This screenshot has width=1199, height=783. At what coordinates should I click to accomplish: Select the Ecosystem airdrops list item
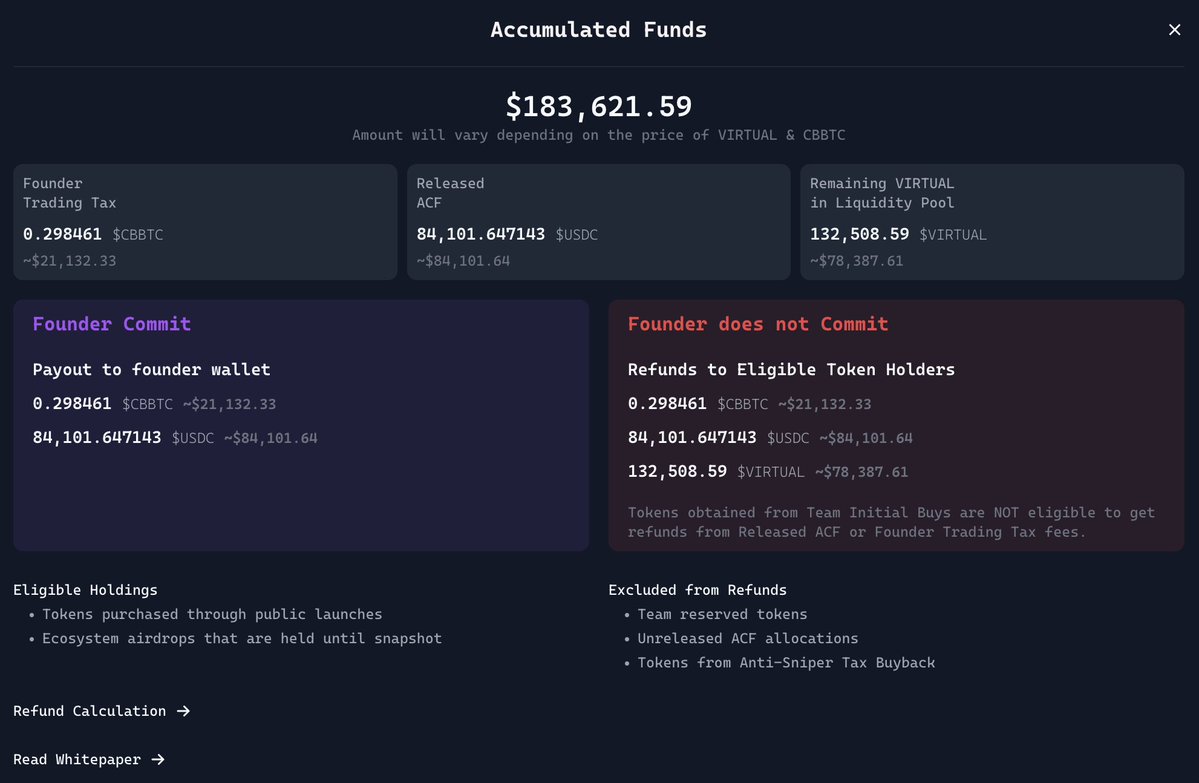241,638
